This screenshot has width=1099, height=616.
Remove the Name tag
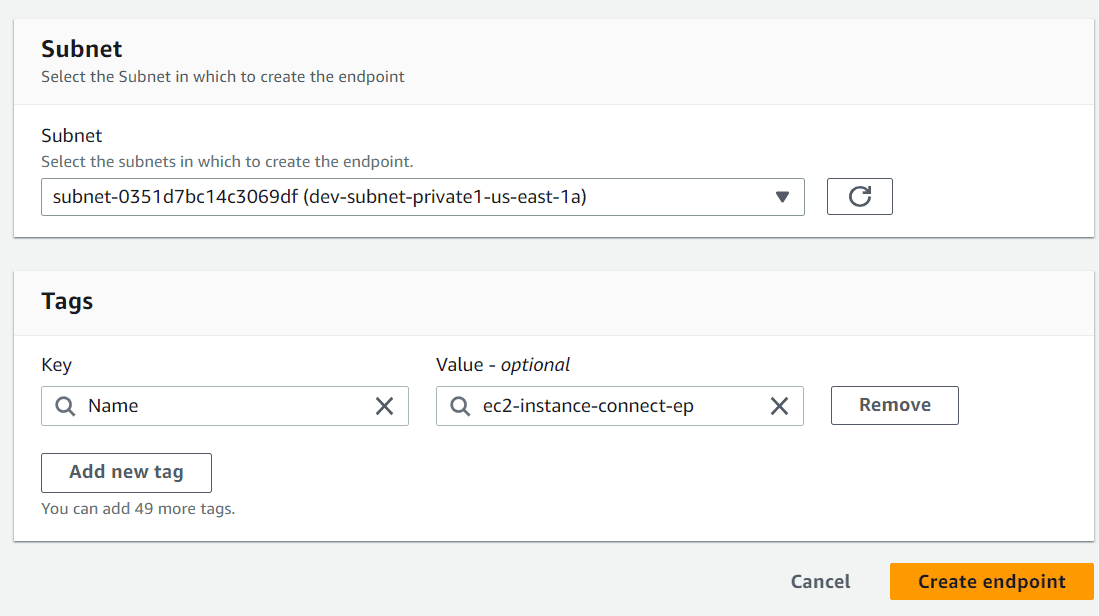[x=894, y=405]
